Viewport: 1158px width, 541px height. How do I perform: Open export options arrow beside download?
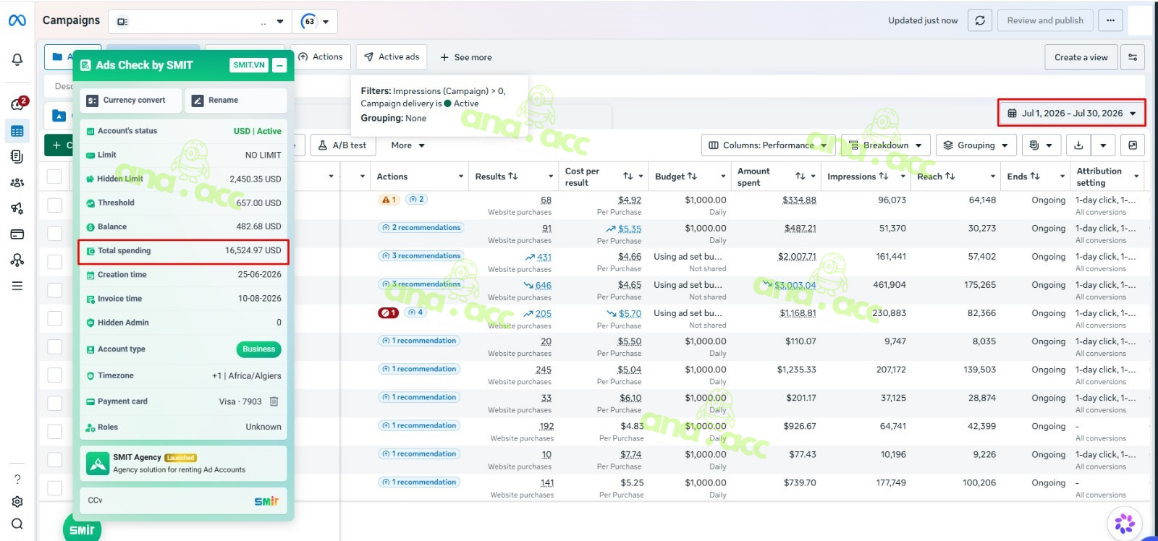pyautogui.click(x=1103, y=145)
